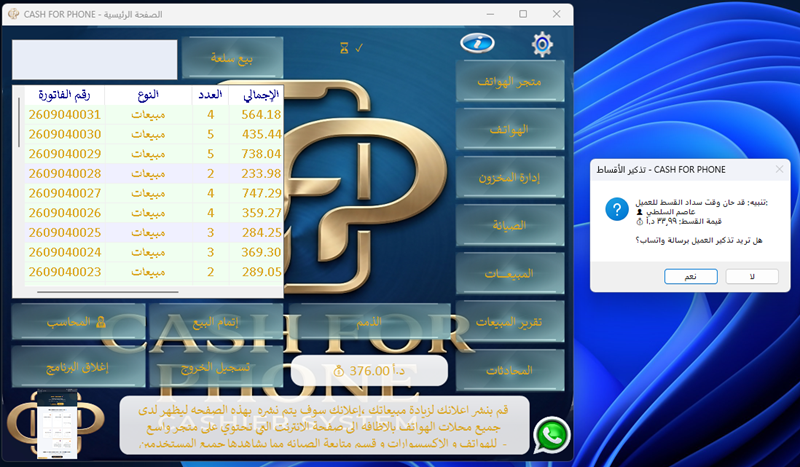Select invoice row 2609040030
This screenshot has height=467, width=800.
(154, 134)
